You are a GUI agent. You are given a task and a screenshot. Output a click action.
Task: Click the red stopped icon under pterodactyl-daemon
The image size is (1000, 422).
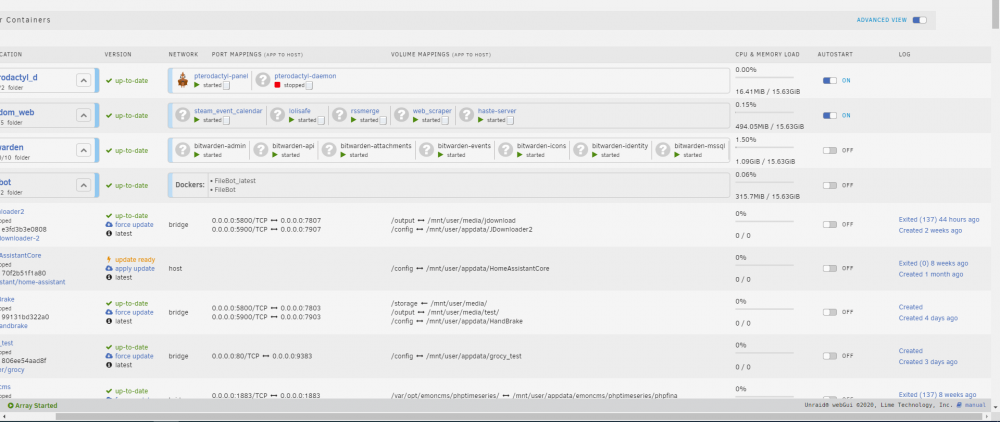pos(277,85)
